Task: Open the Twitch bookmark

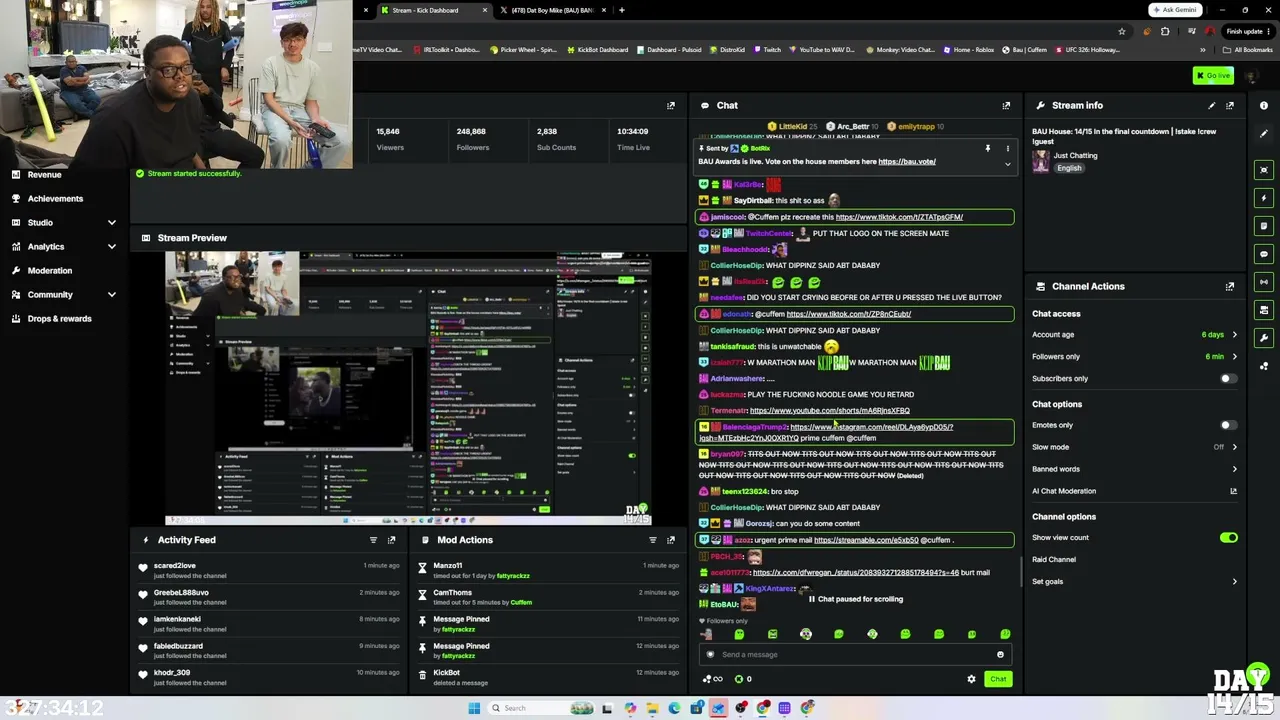Action: pos(767,50)
